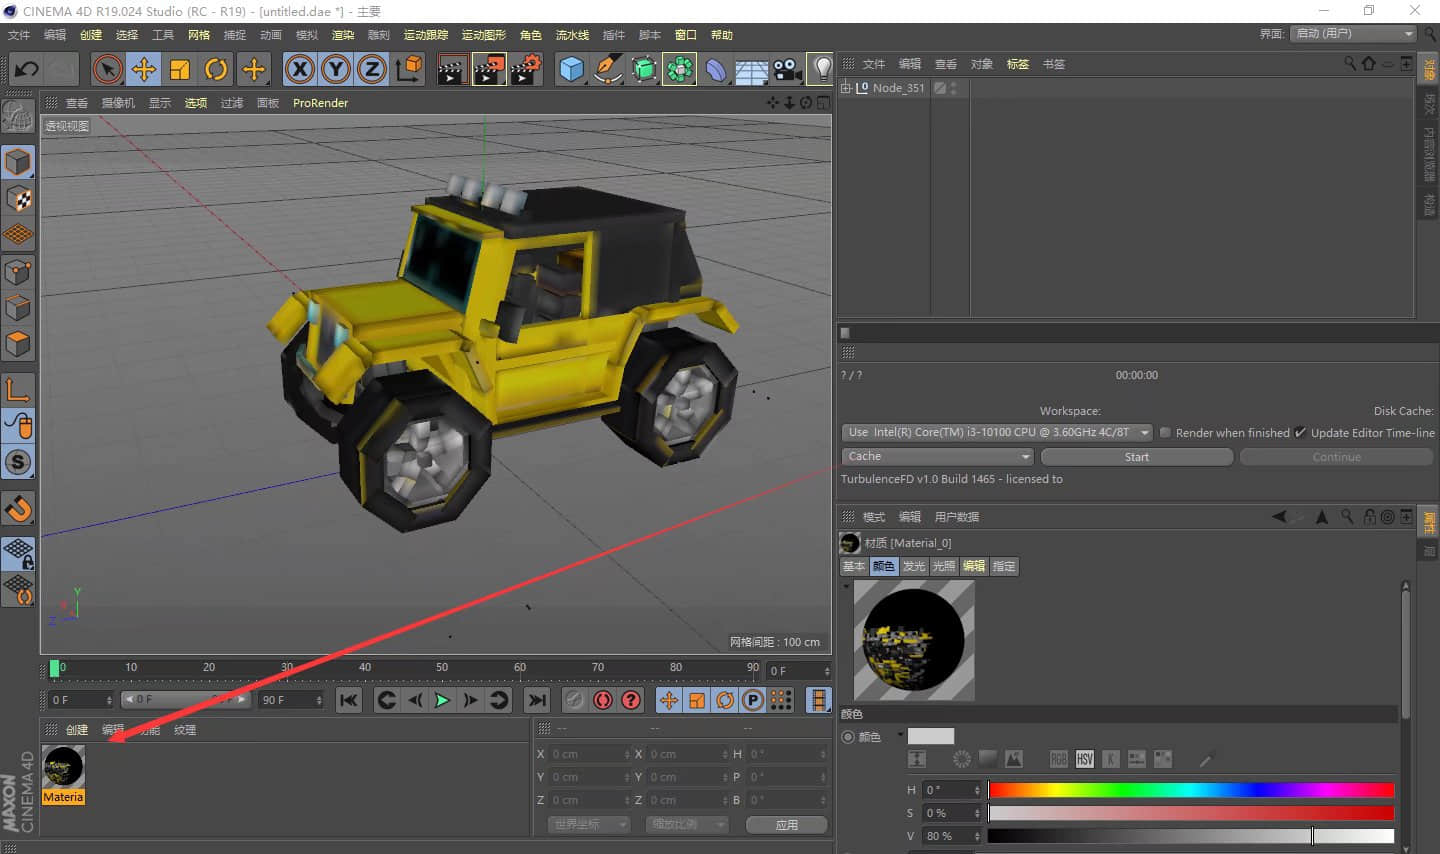Expand the 颜色 color options arrow
1440x854 pixels.
pos(900,735)
